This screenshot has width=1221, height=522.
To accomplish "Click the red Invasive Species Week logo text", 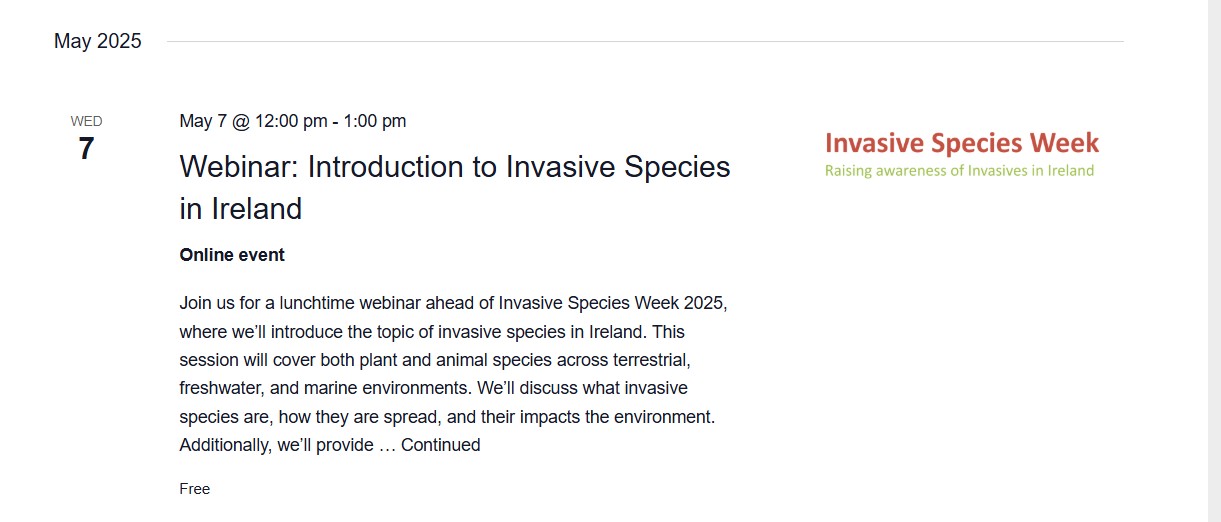I will [961, 143].
